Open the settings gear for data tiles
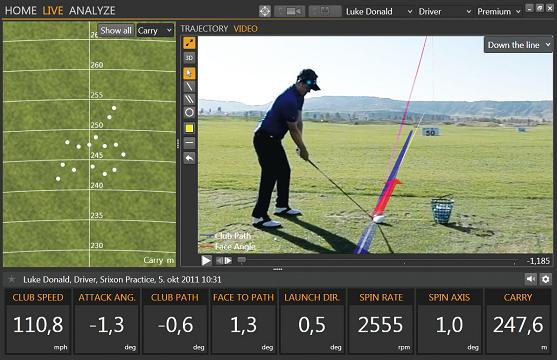The height and width of the screenshot is (360, 557). pos(546,279)
